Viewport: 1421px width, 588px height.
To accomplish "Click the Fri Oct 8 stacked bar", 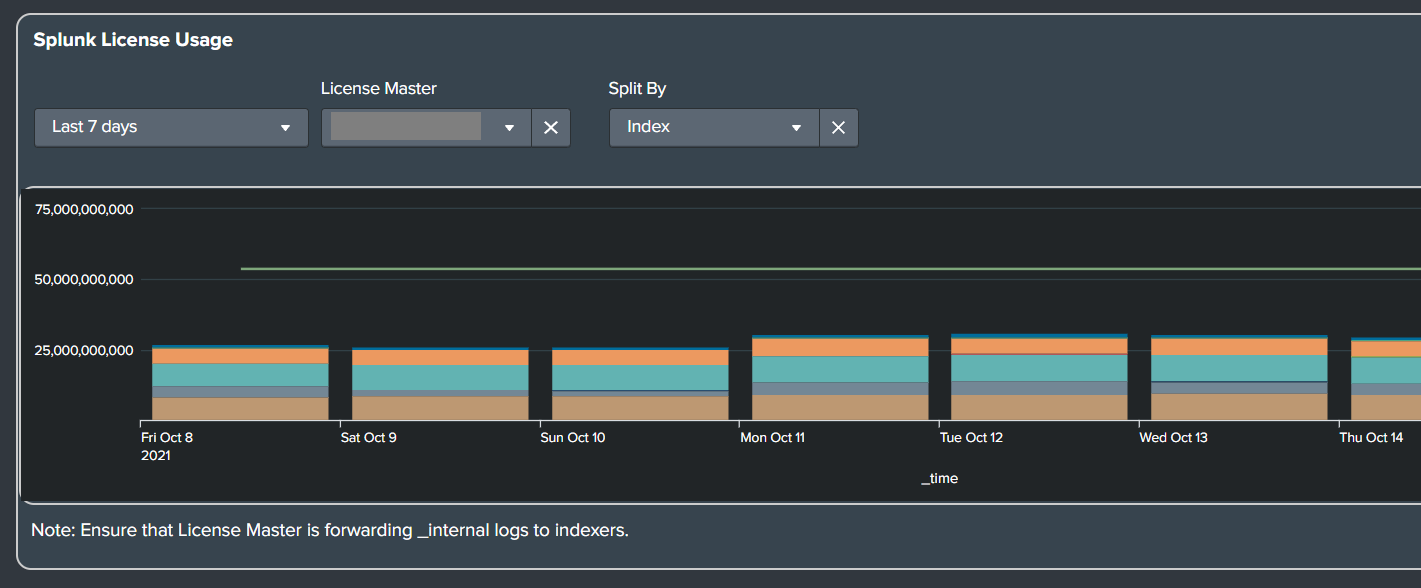I will [240, 383].
